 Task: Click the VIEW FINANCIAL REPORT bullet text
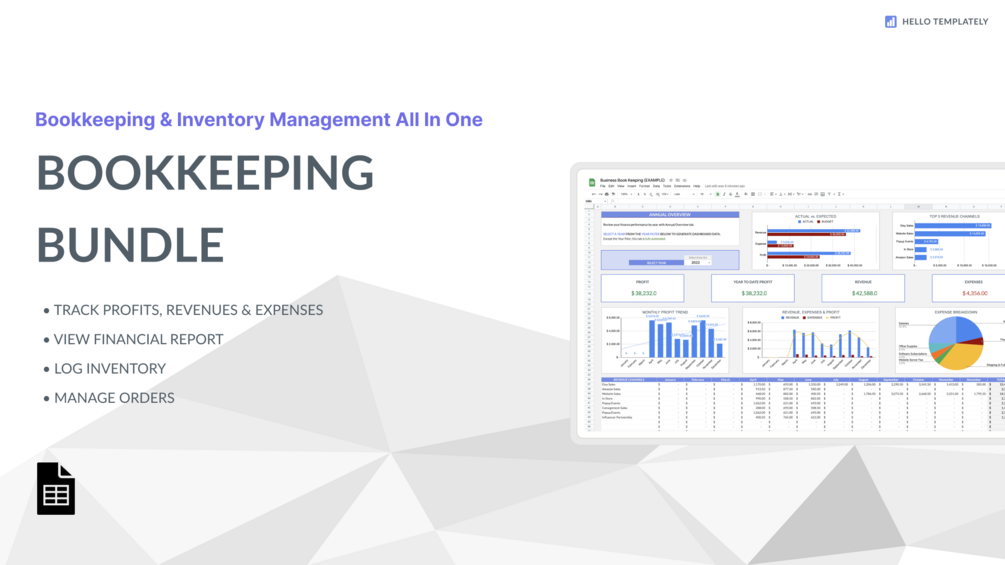(x=138, y=339)
